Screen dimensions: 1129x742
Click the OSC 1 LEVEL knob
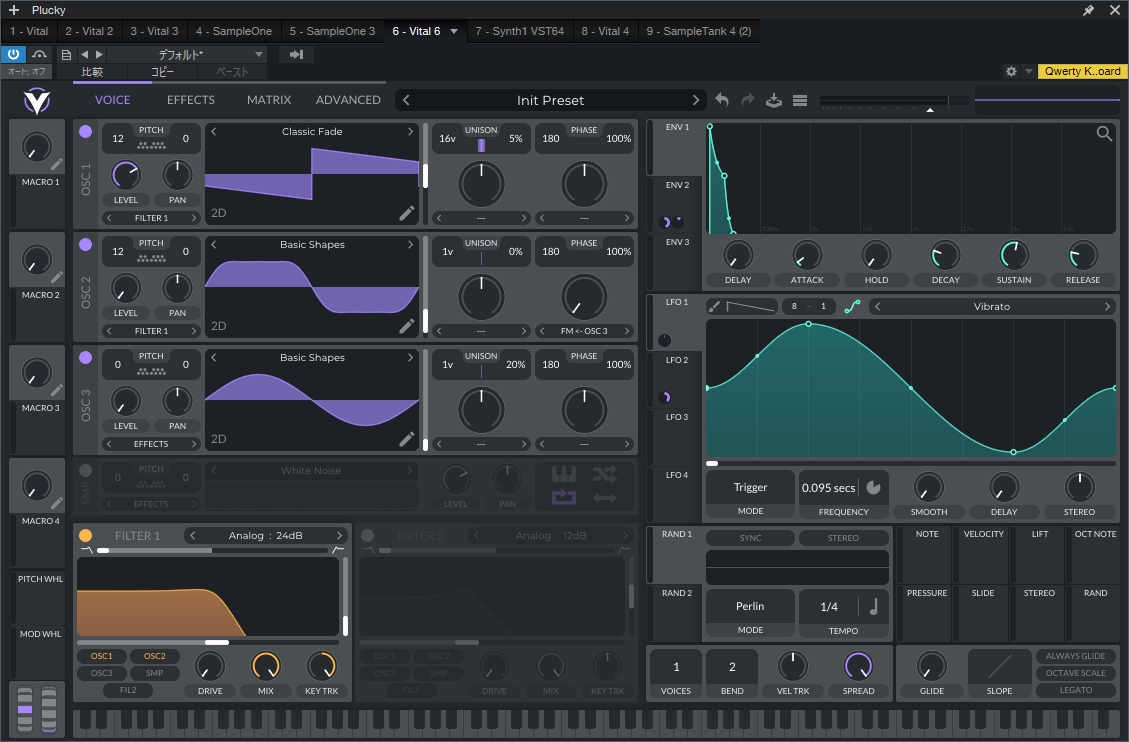(x=125, y=175)
